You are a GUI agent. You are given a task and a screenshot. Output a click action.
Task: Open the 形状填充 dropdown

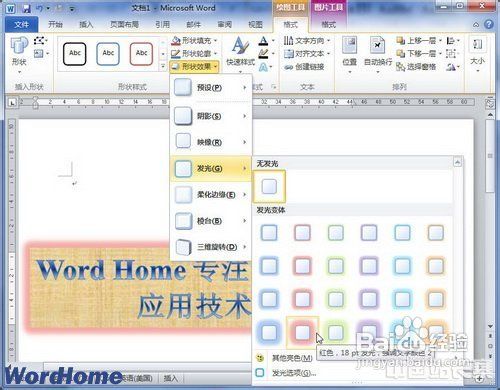click(194, 41)
